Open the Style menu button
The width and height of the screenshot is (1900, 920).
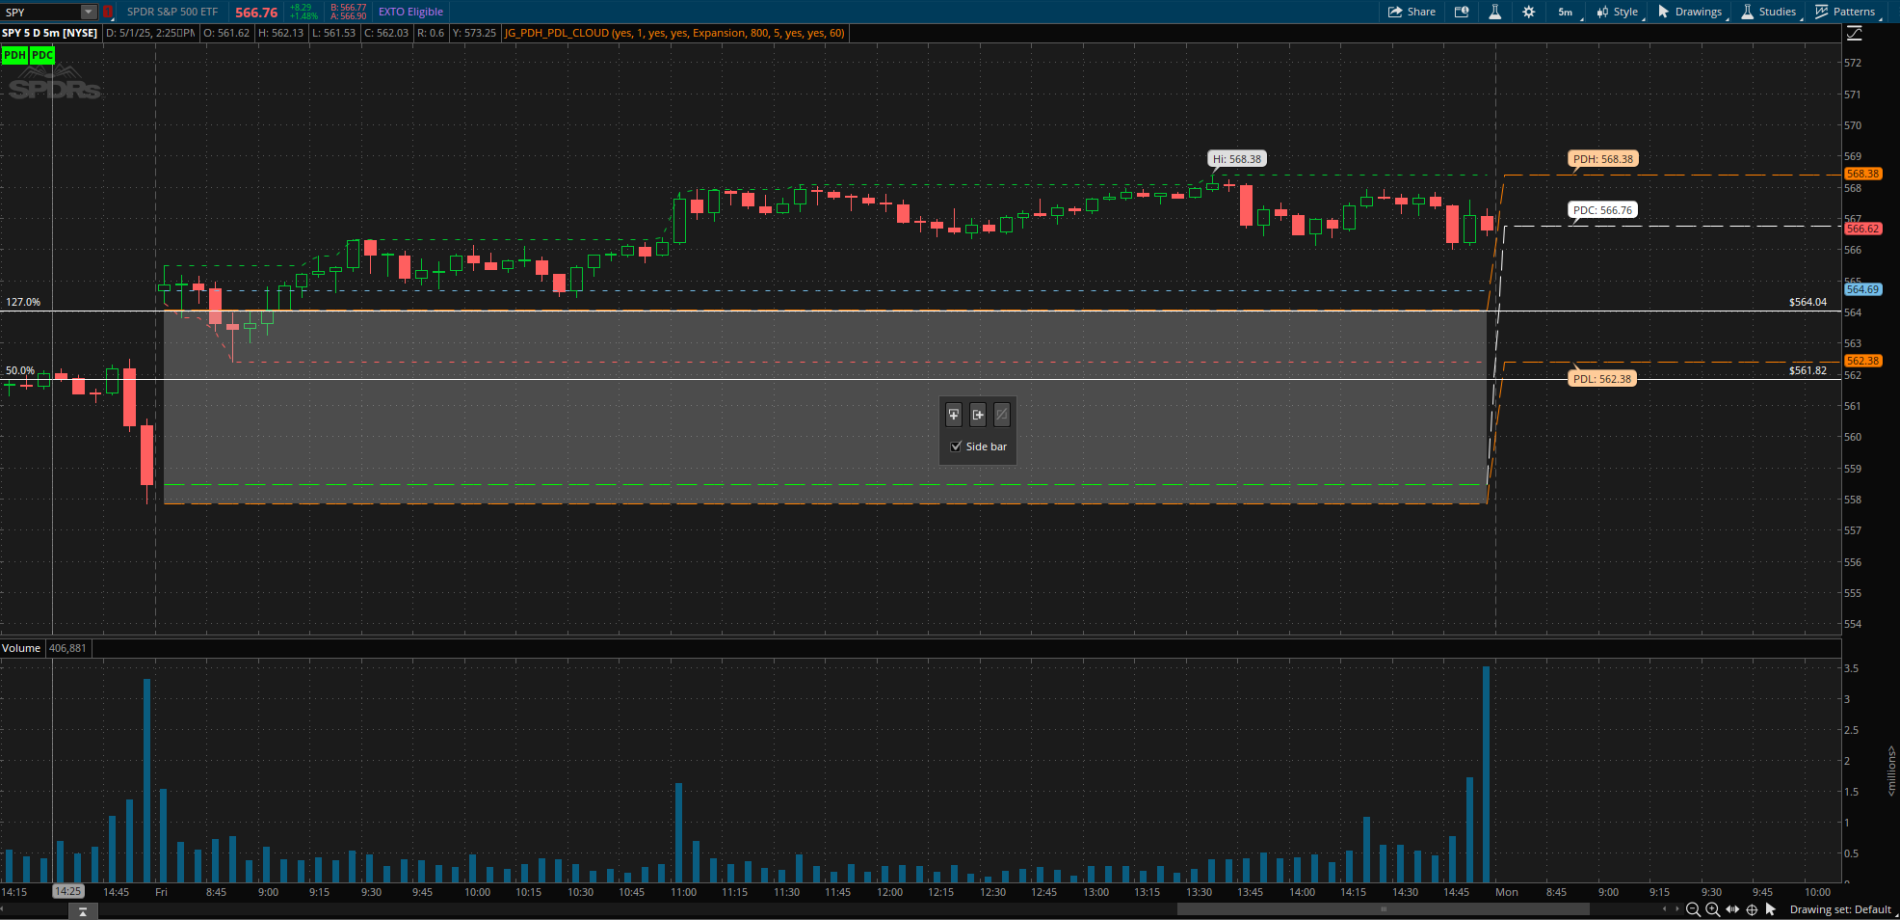1617,12
